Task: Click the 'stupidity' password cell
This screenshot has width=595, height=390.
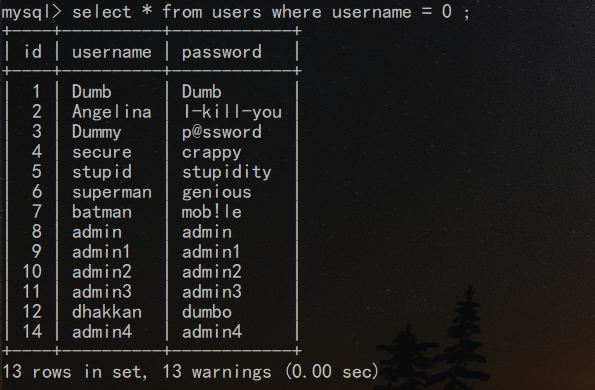Action: point(227,172)
